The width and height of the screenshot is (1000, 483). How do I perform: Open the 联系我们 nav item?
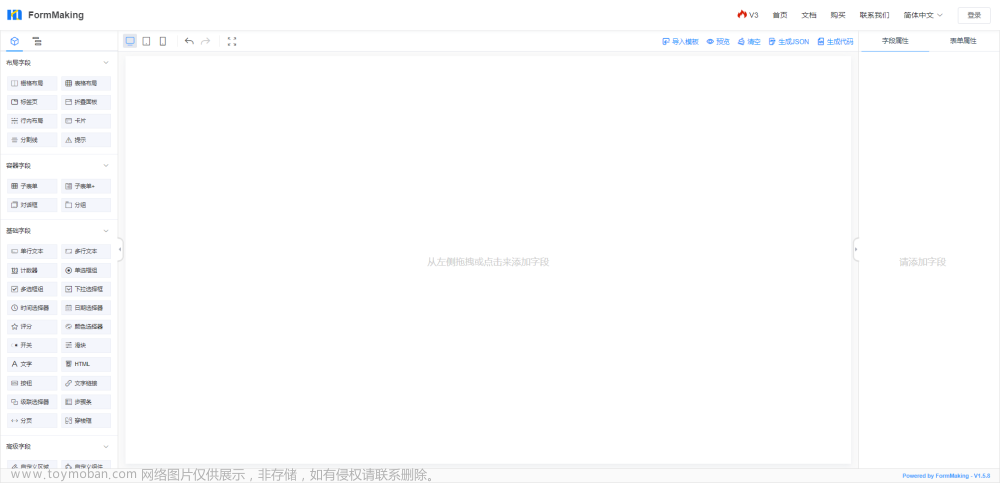point(874,15)
